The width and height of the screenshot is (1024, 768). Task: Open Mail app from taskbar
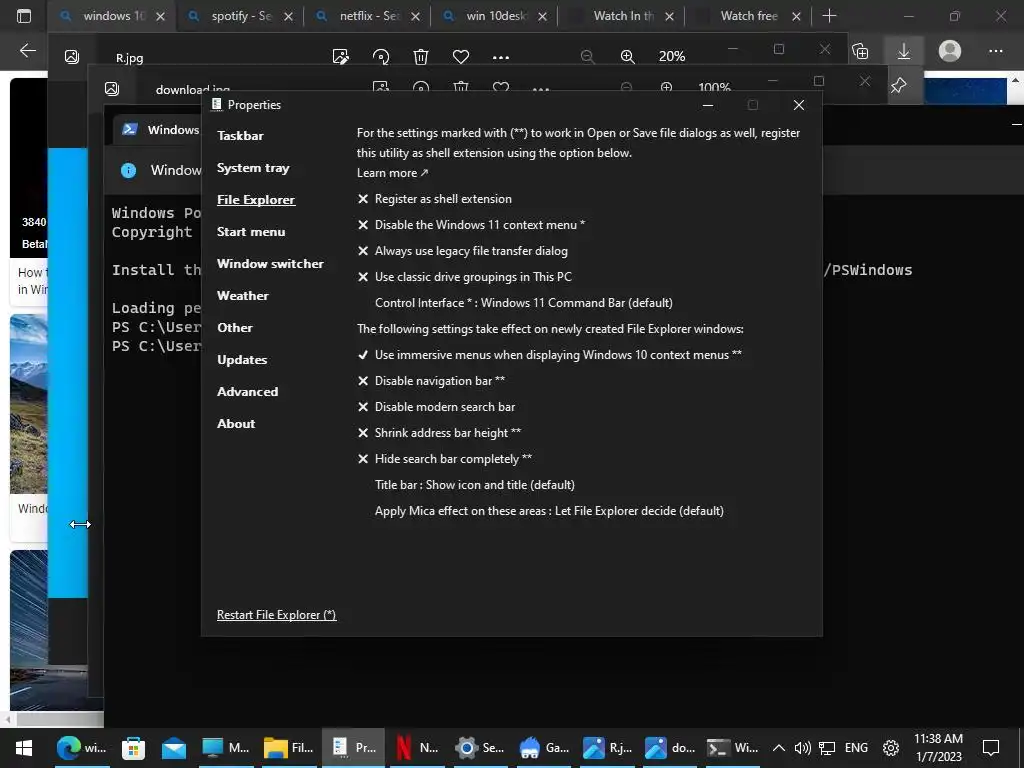(x=174, y=748)
